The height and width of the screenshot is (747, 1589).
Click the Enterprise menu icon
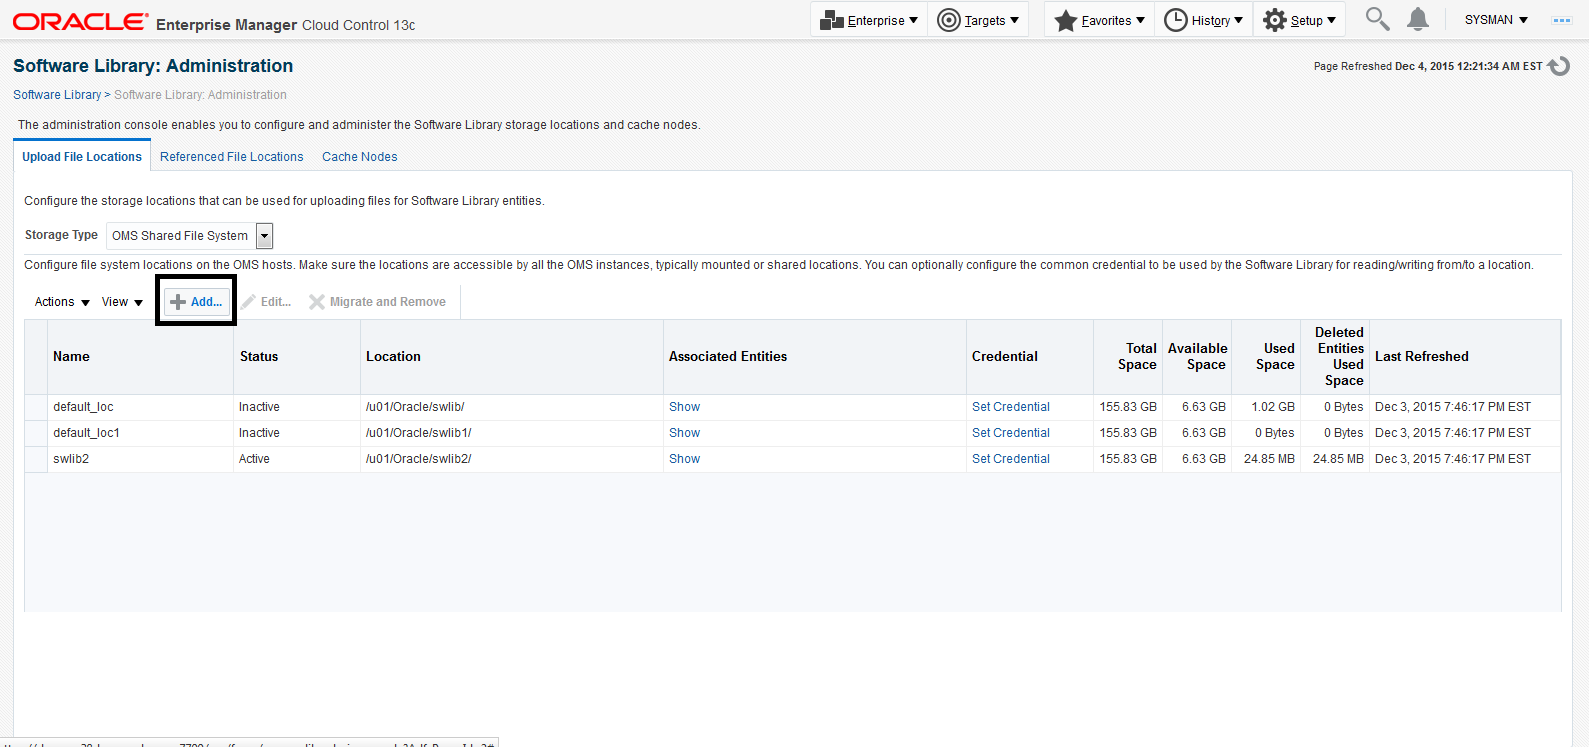pyautogui.click(x=832, y=20)
